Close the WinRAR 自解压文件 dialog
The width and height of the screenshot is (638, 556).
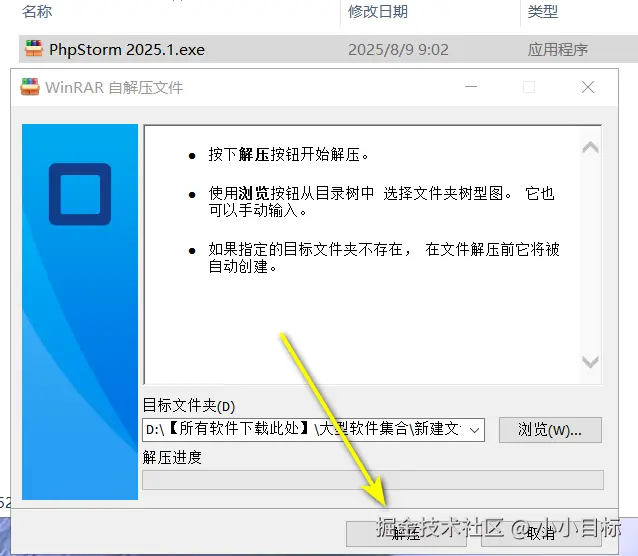(x=588, y=87)
